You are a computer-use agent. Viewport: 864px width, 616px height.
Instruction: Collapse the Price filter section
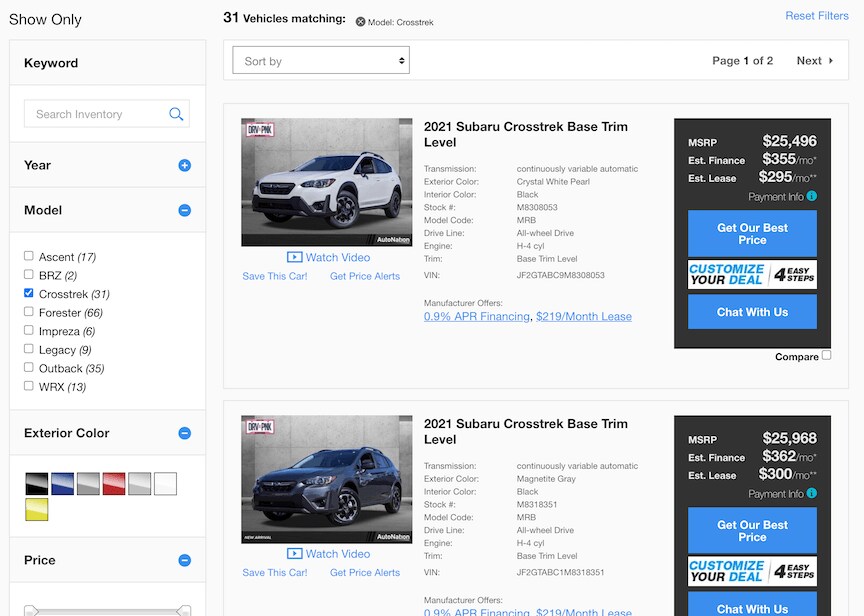185,560
